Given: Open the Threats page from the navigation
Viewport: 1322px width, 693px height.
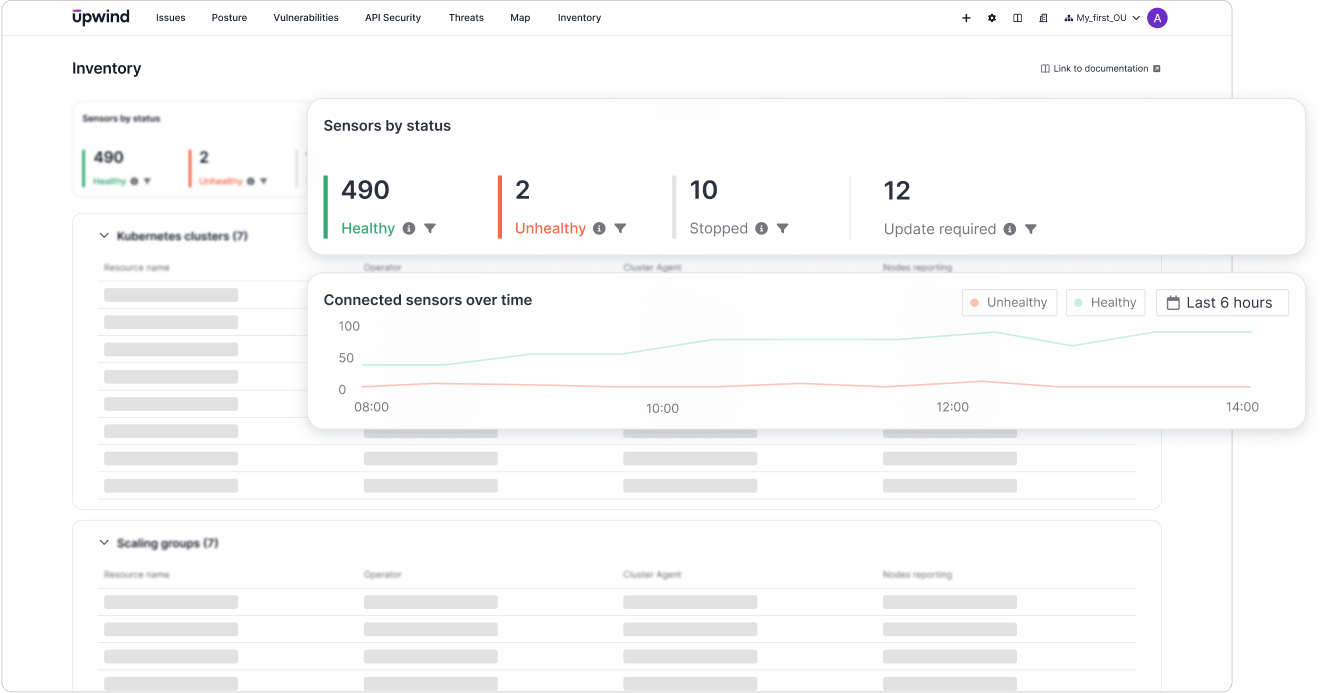Looking at the screenshot, I should [x=466, y=17].
